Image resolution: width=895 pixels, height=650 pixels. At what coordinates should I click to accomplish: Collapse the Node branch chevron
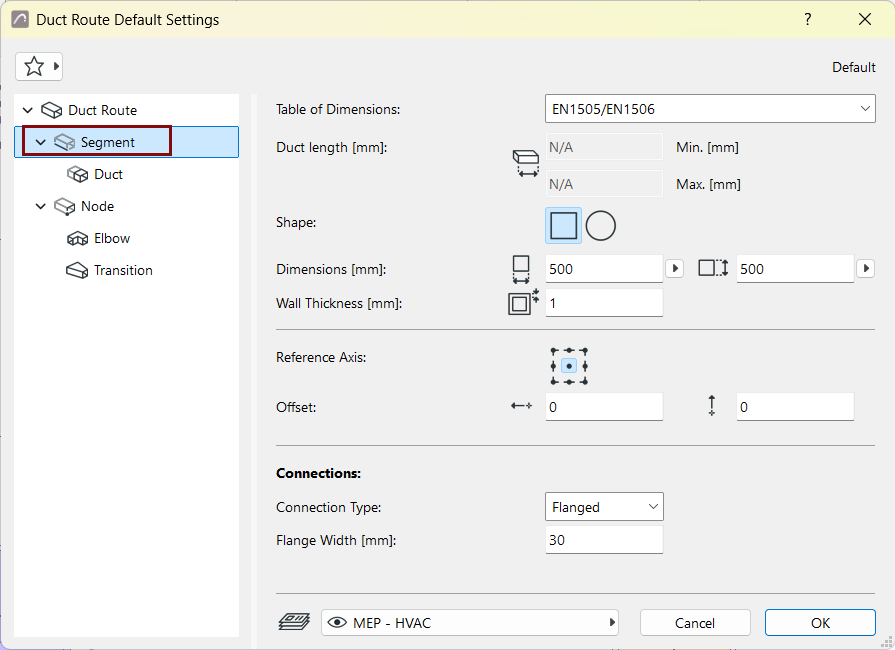pyautogui.click(x=41, y=206)
